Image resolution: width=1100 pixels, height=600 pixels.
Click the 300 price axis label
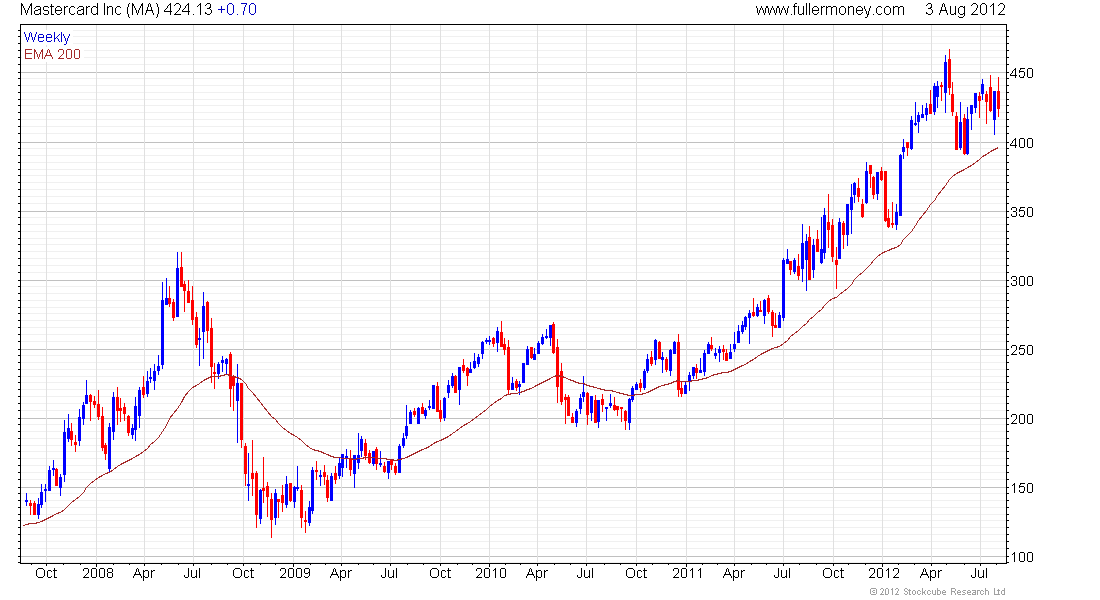[x=1021, y=281]
